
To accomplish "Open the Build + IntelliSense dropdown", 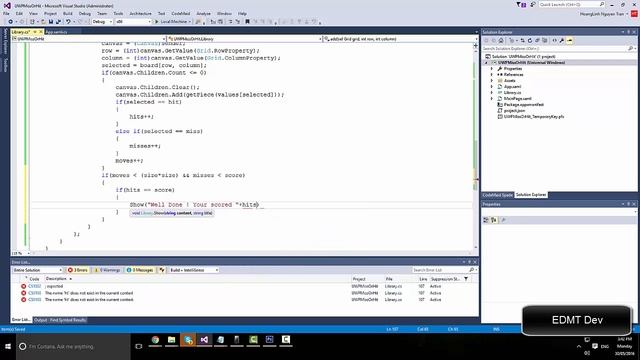I will coord(194,270).
